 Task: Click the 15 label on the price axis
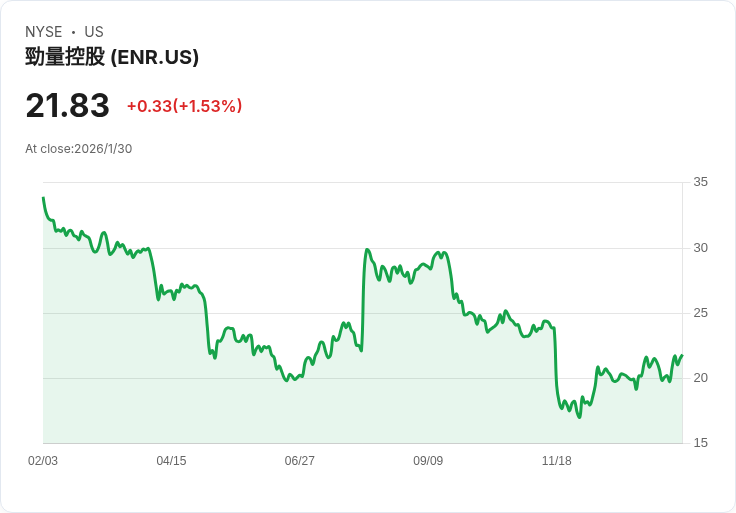(700, 443)
